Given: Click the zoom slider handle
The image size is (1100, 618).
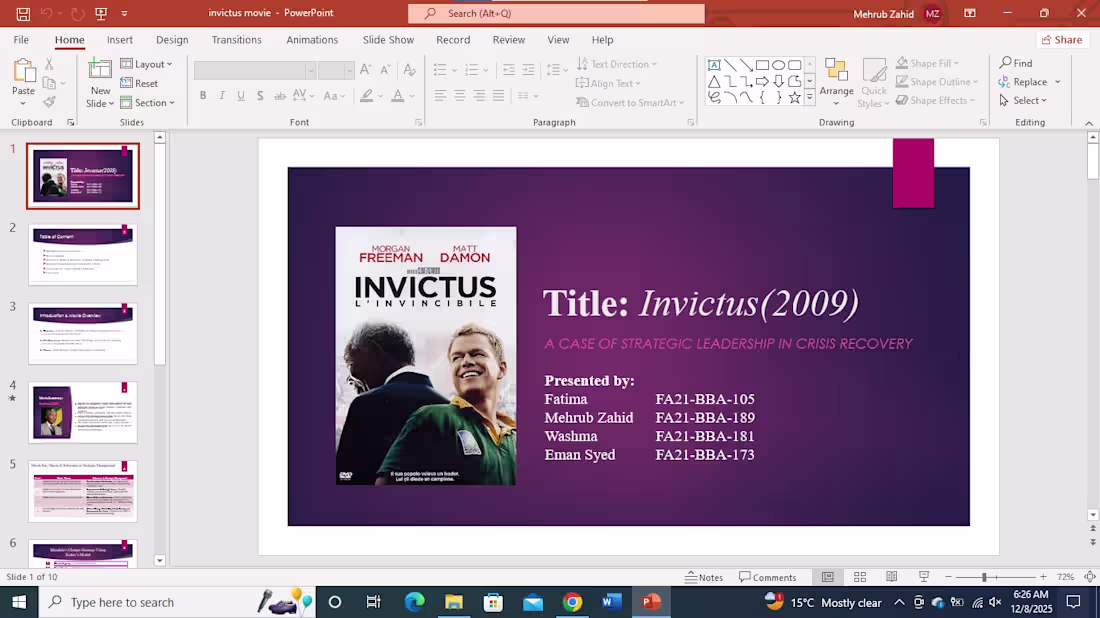Looking at the screenshot, I should pos(984,577).
